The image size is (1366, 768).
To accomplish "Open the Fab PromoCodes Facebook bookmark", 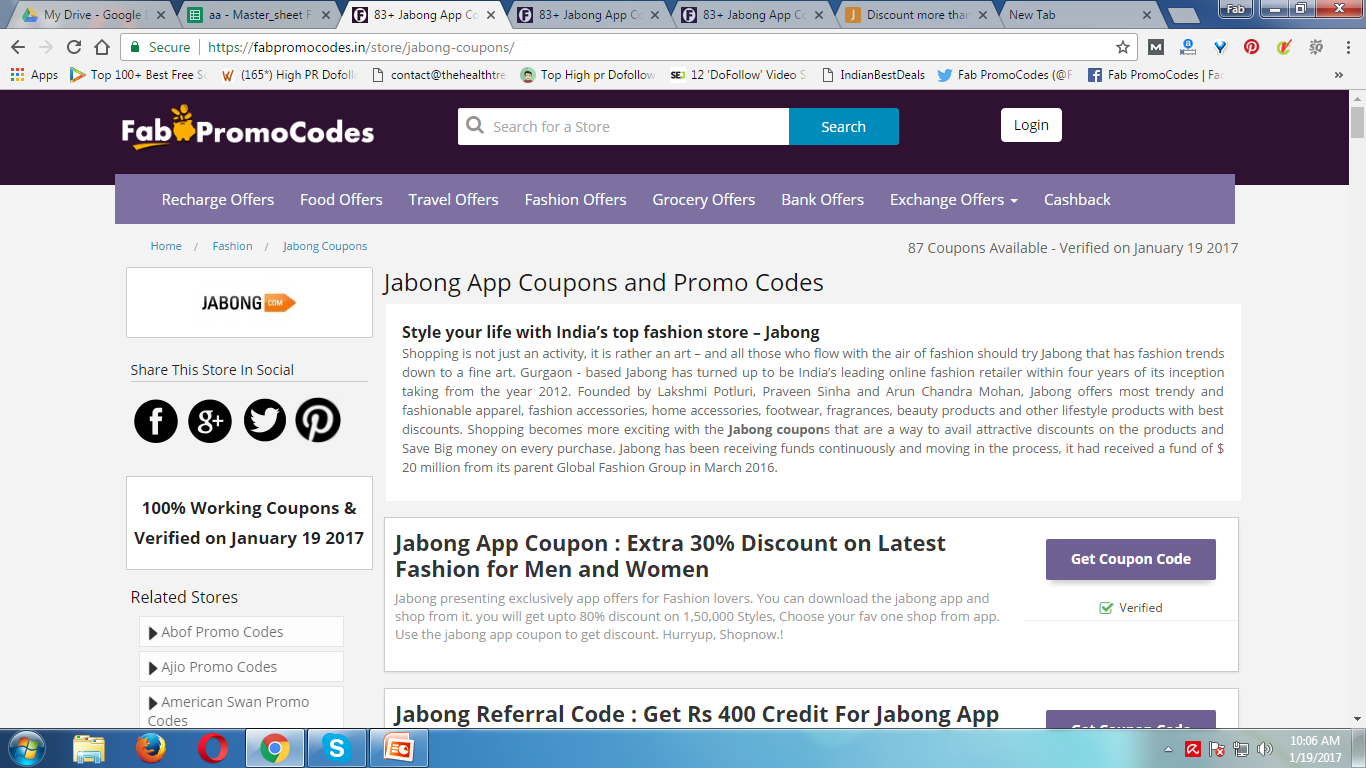I will coord(1155,75).
